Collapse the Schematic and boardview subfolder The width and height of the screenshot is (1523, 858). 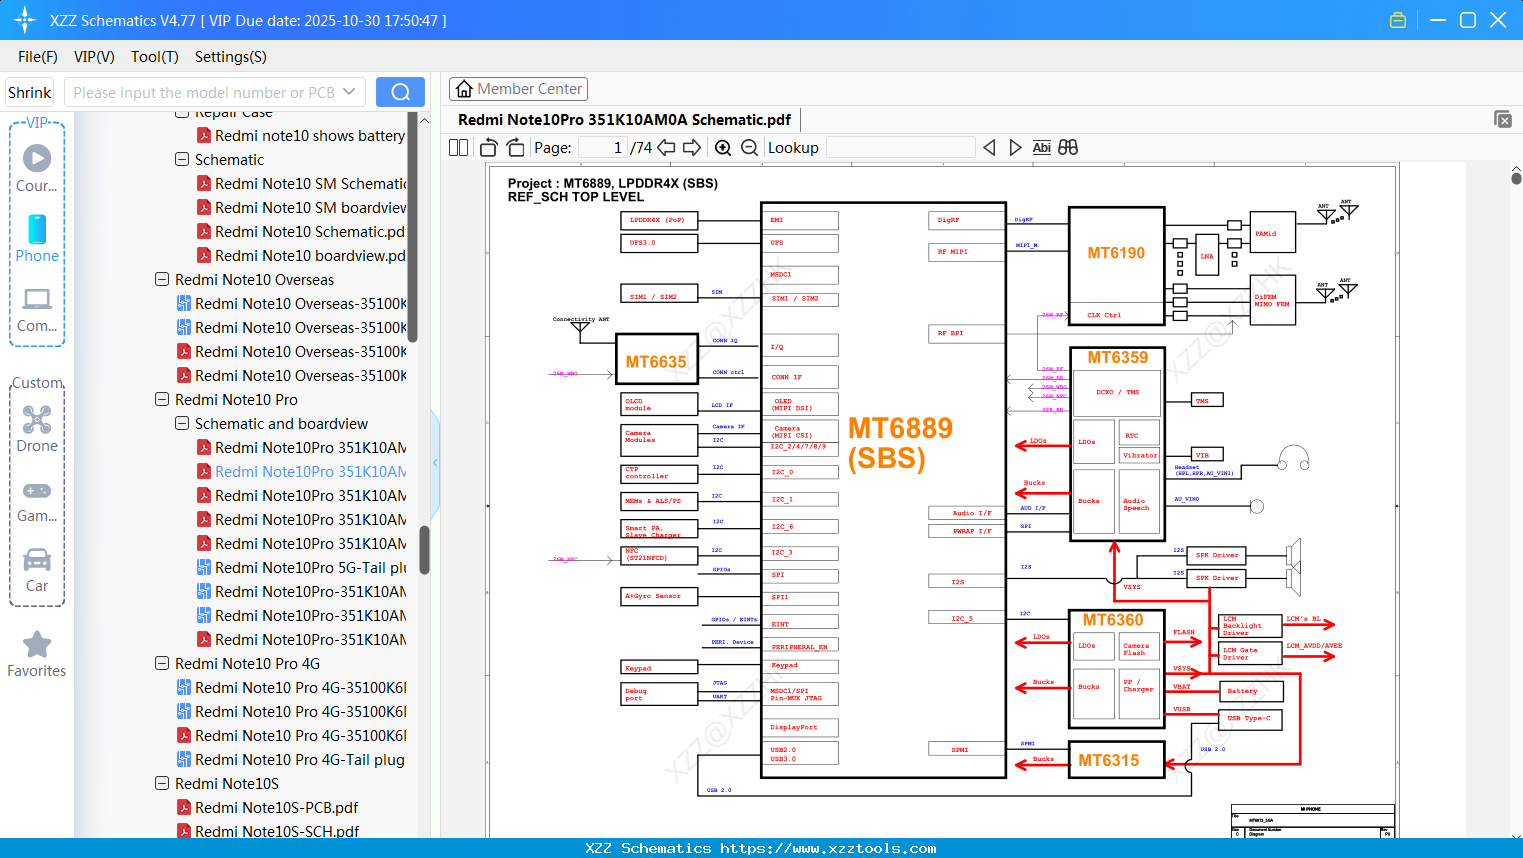pyautogui.click(x=182, y=423)
